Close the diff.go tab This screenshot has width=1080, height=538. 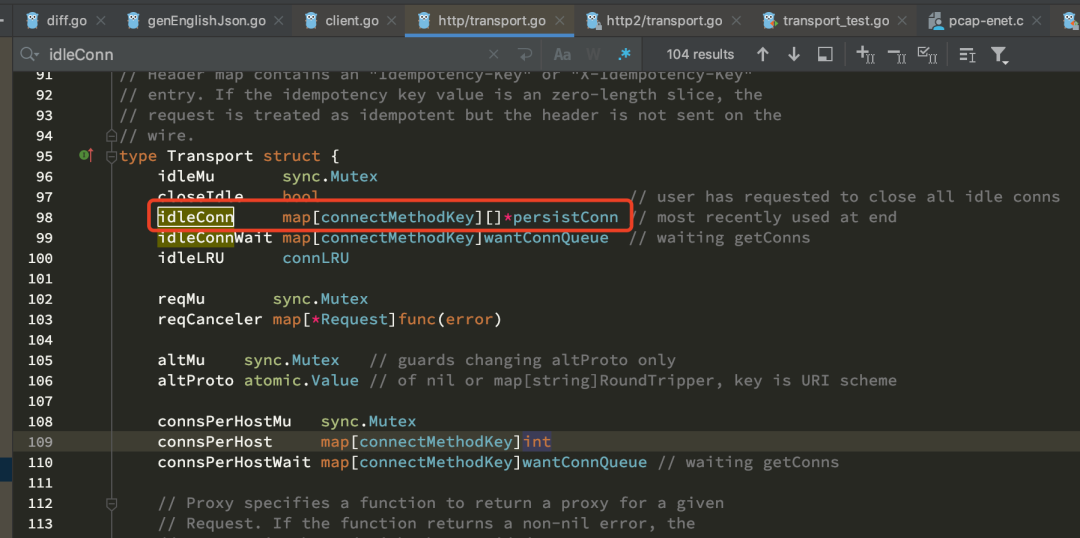click(x=101, y=21)
